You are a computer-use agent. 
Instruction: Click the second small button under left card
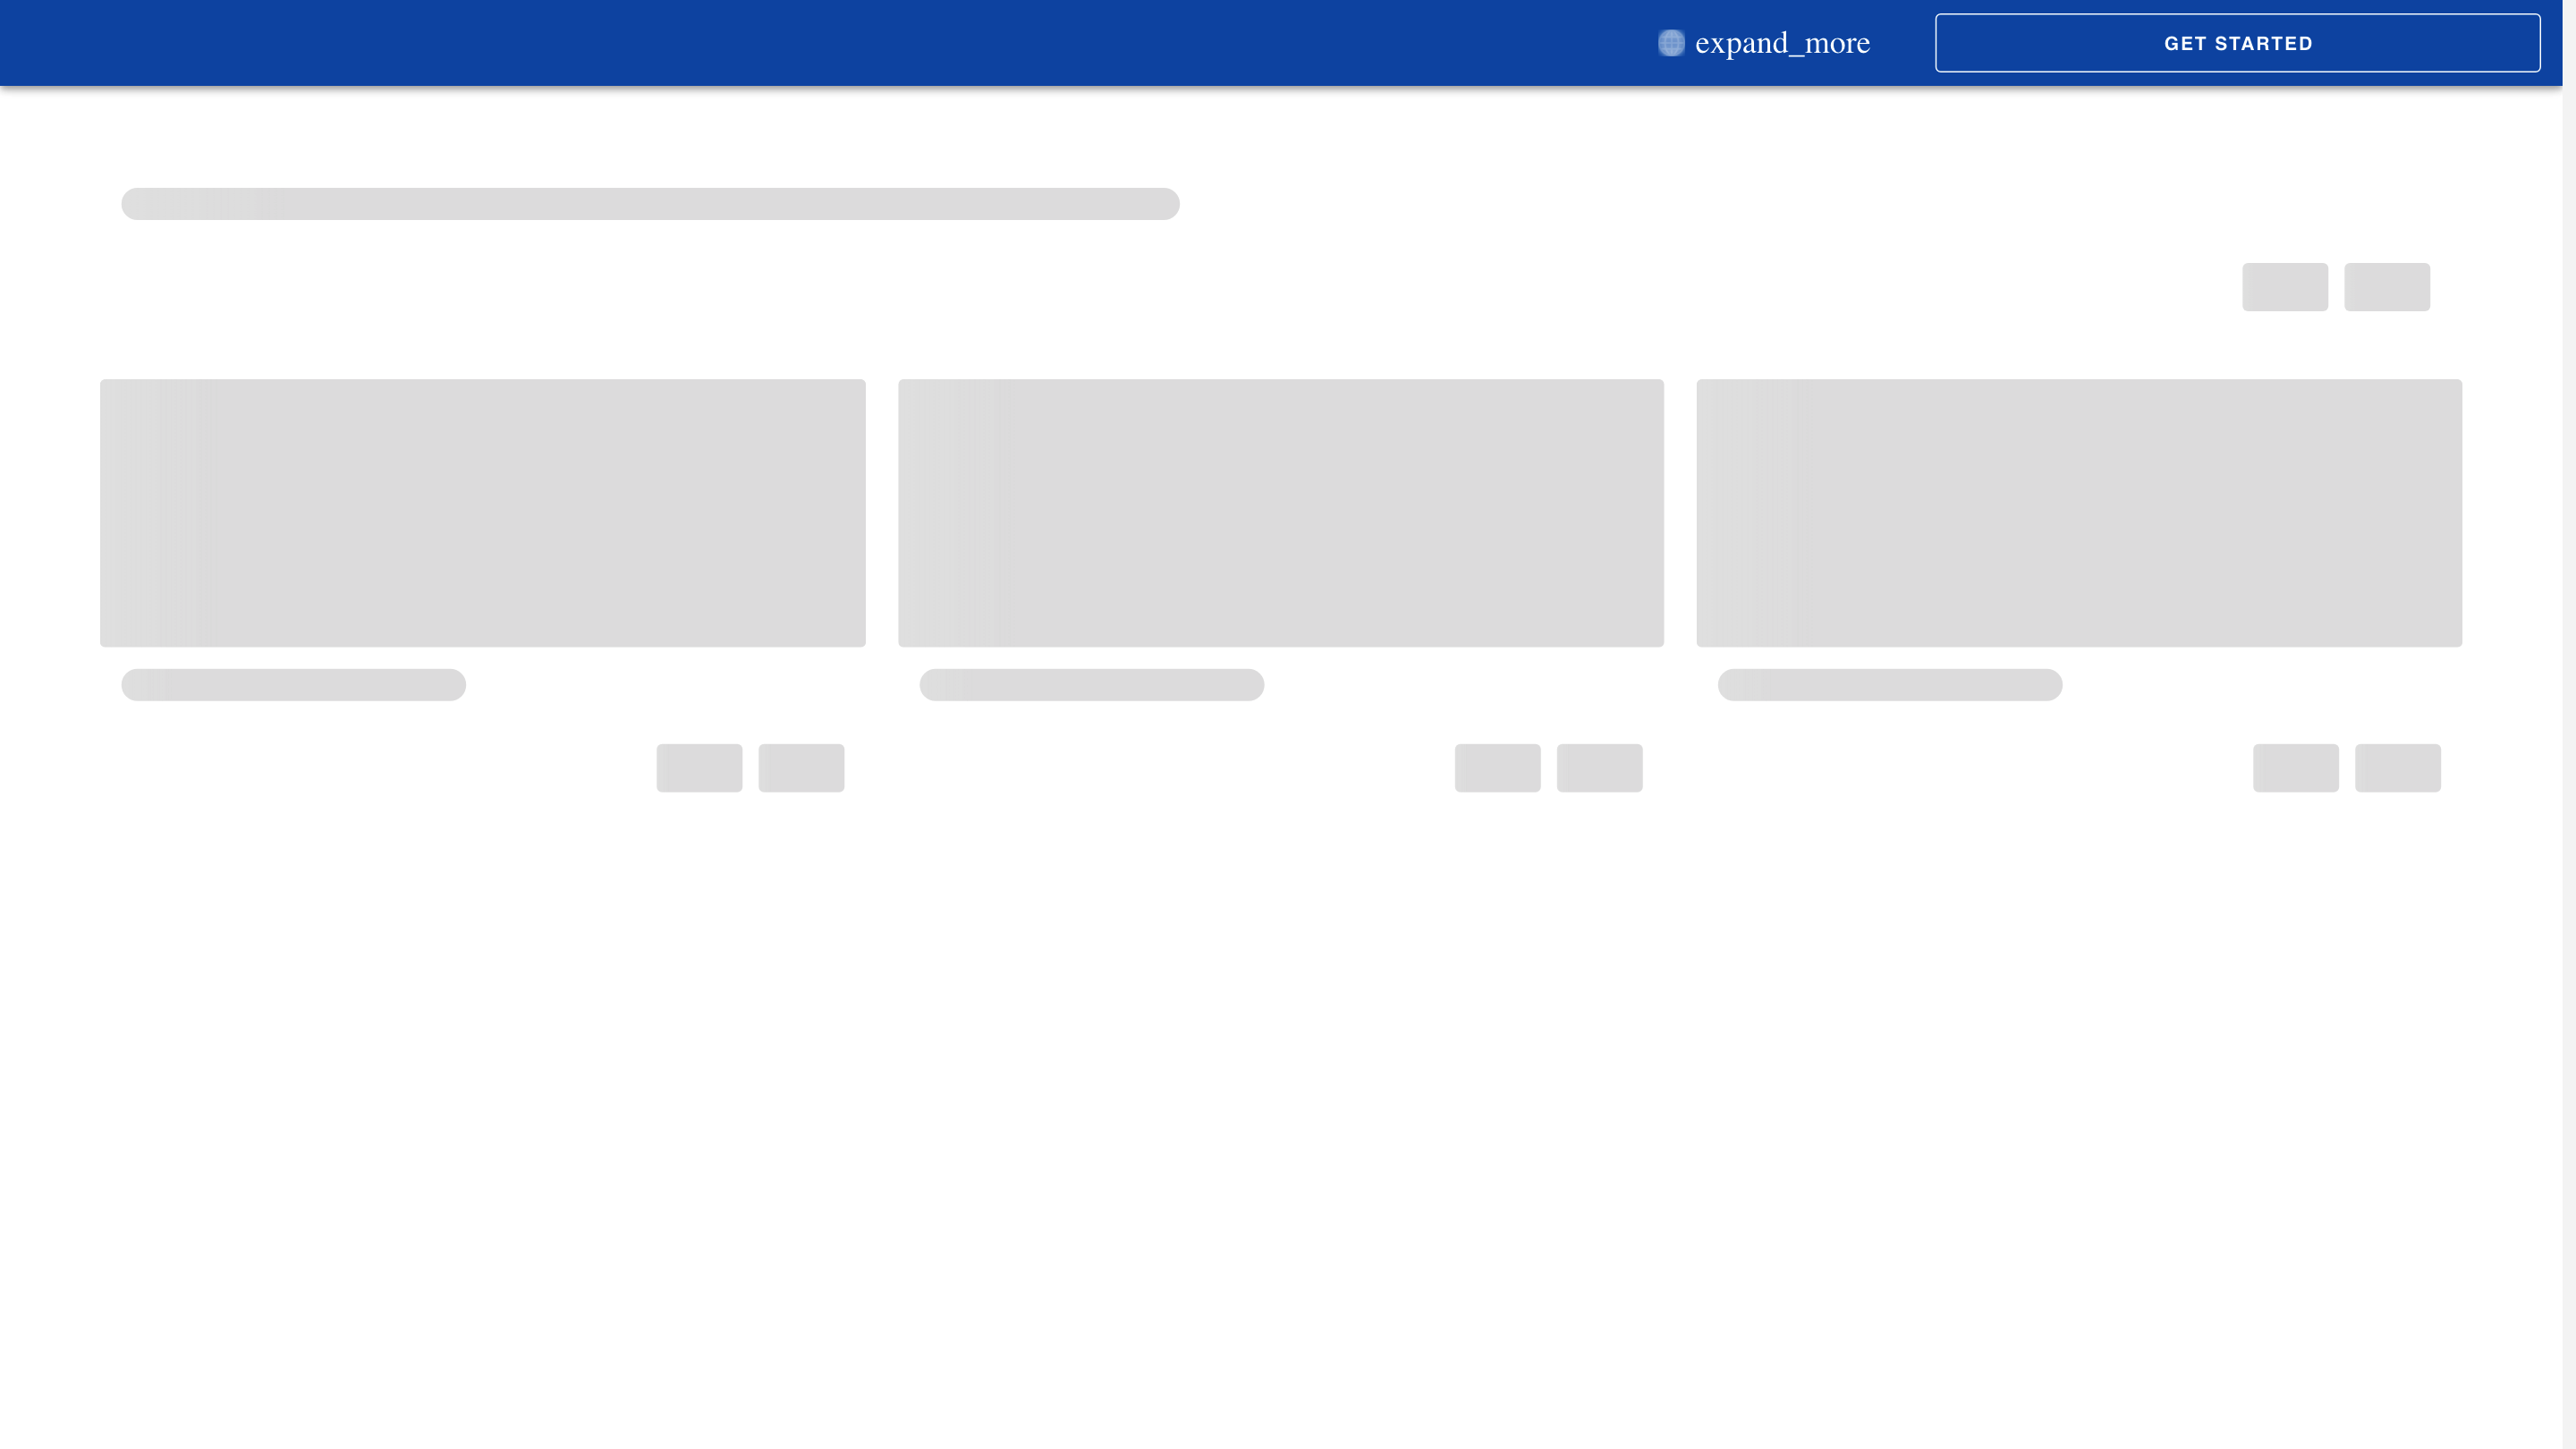pyautogui.click(x=800, y=768)
